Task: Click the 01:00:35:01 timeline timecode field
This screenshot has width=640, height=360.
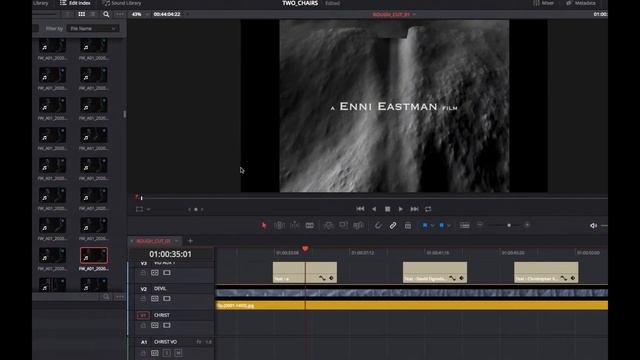Action: (x=170, y=254)
